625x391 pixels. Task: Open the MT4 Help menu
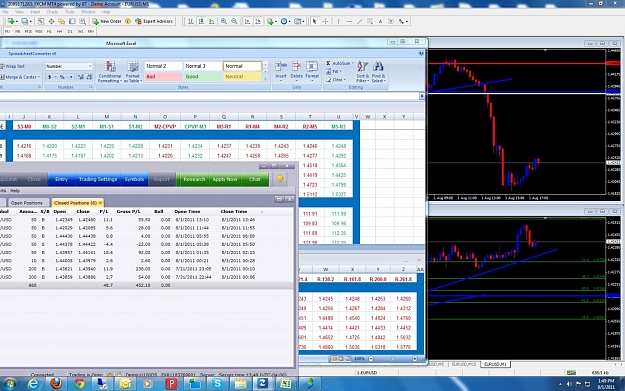coord(106,12)
